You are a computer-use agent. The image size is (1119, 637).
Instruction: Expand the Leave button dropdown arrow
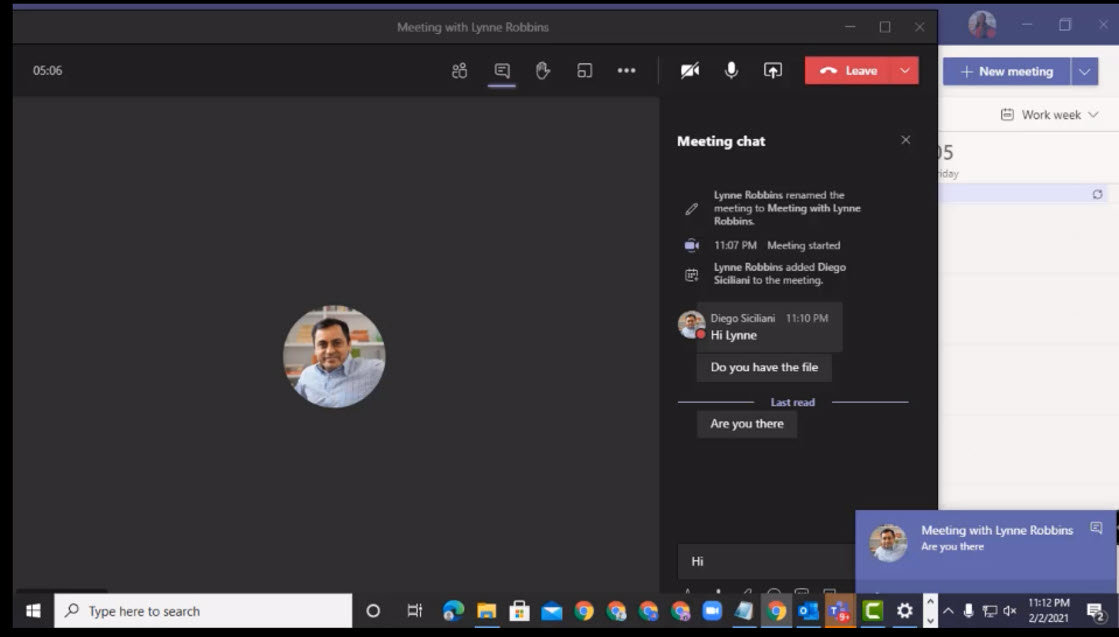(x=904, y=71)
